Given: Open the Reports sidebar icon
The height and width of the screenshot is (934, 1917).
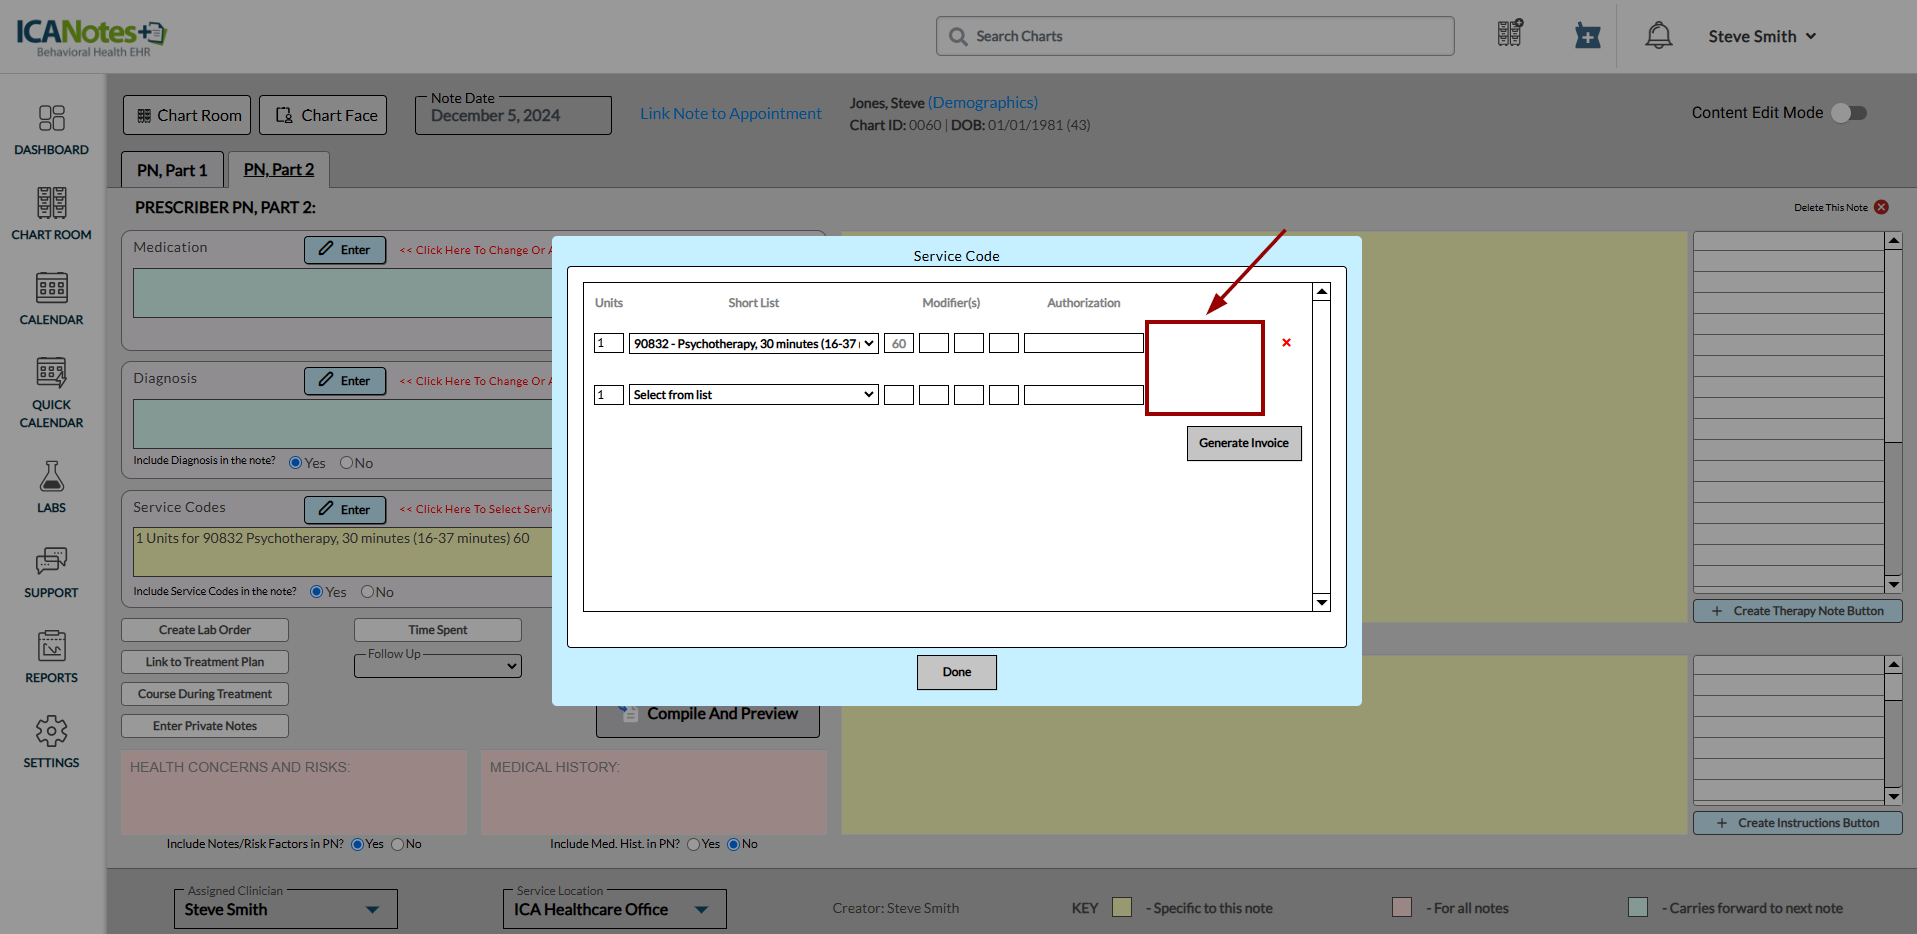Looking at the screenshot, I should 51,657.
